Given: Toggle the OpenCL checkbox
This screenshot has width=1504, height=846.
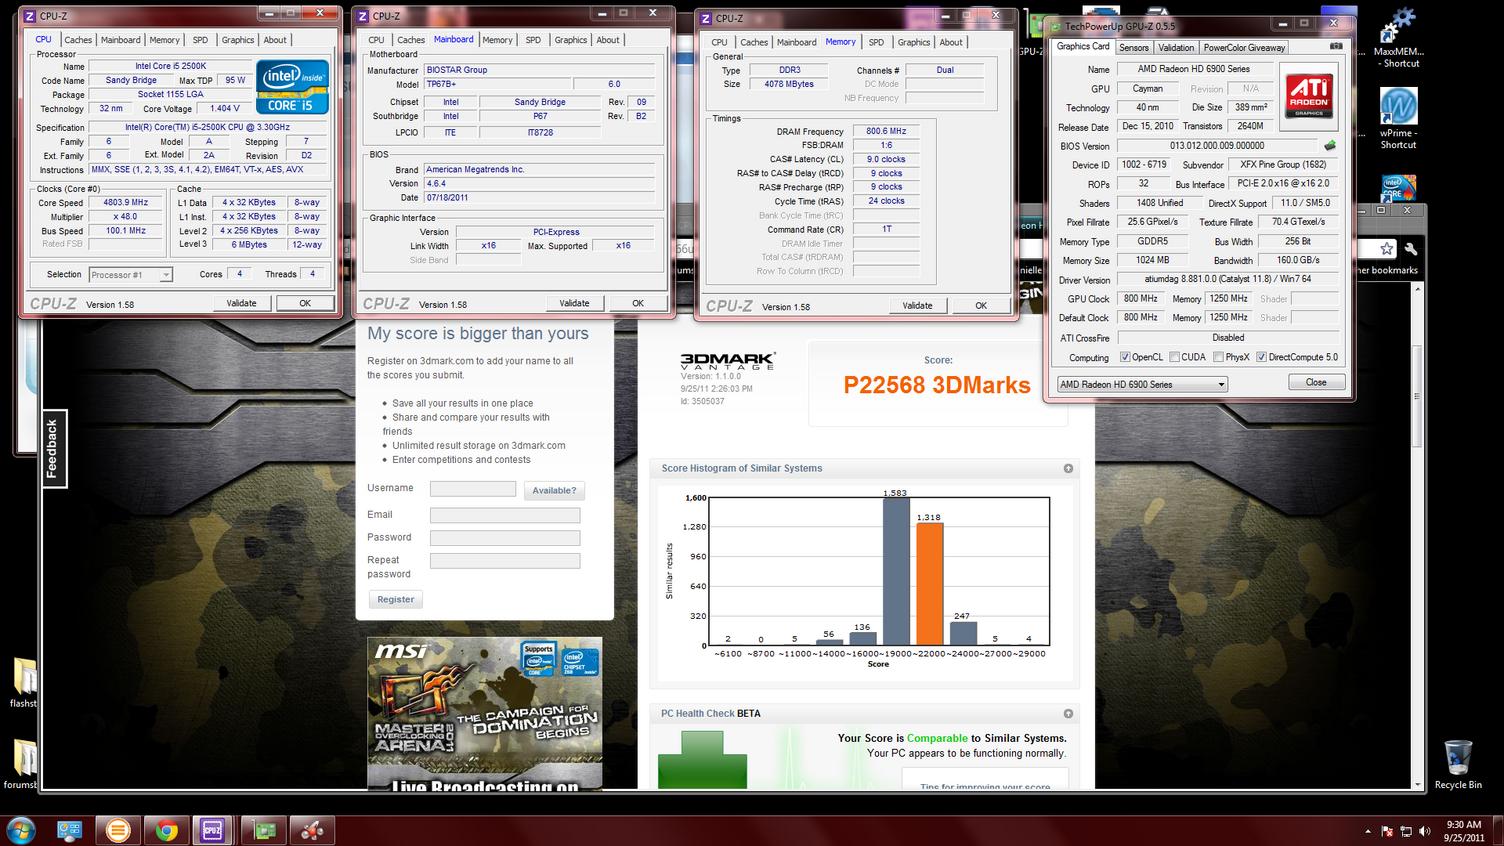Looking at the screenshot, I should click(1125, 357).
